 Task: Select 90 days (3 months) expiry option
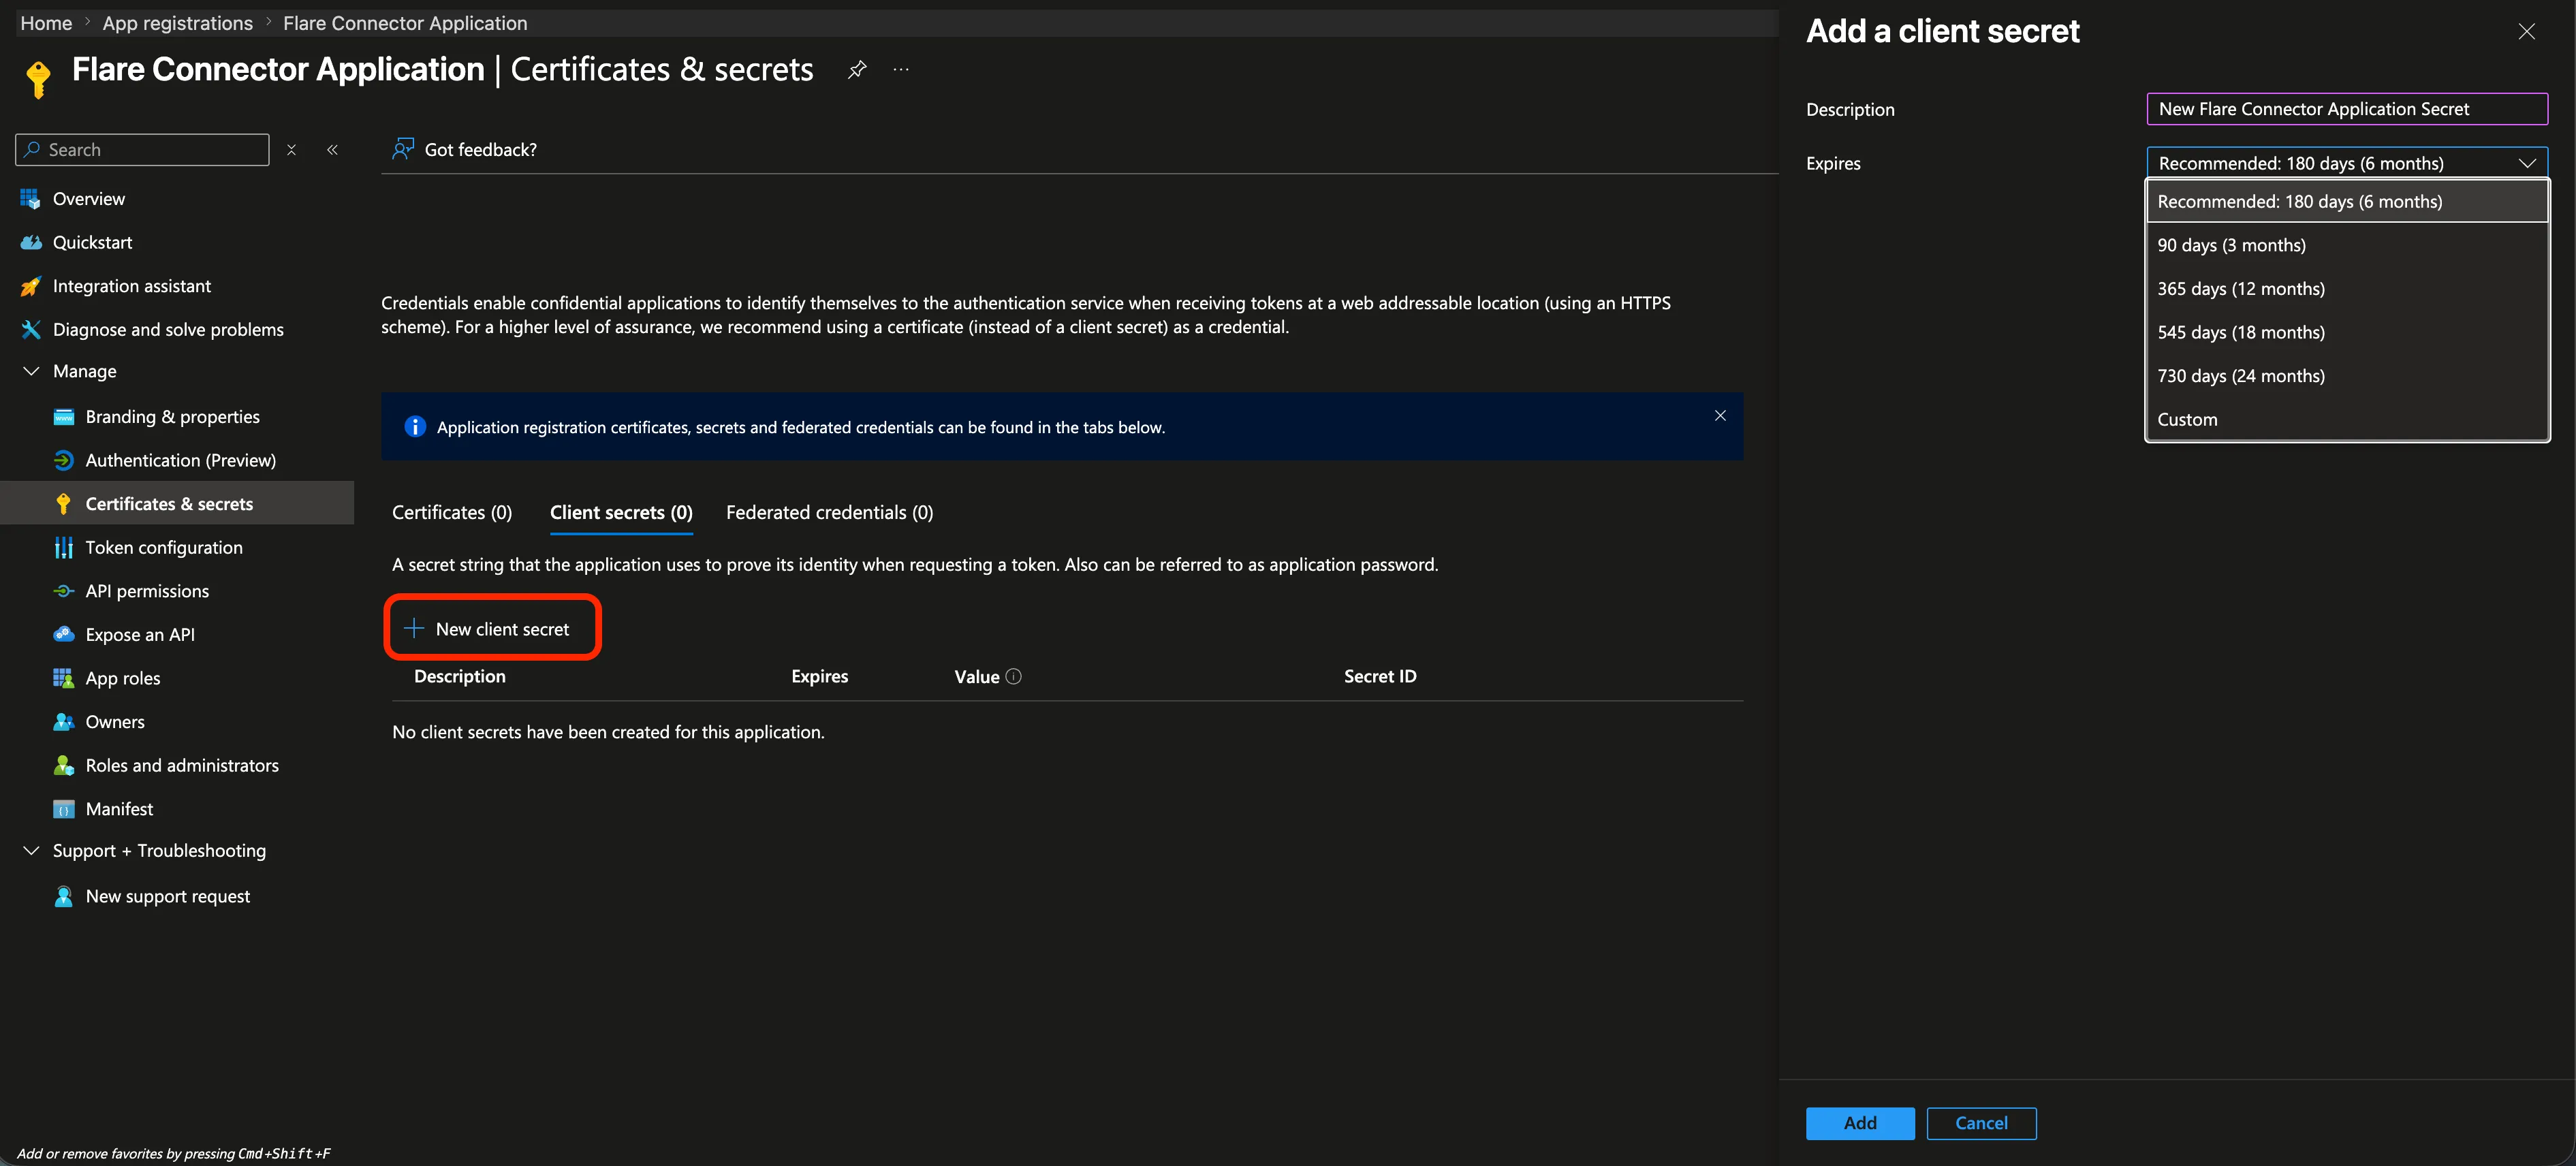point(2346,245)
